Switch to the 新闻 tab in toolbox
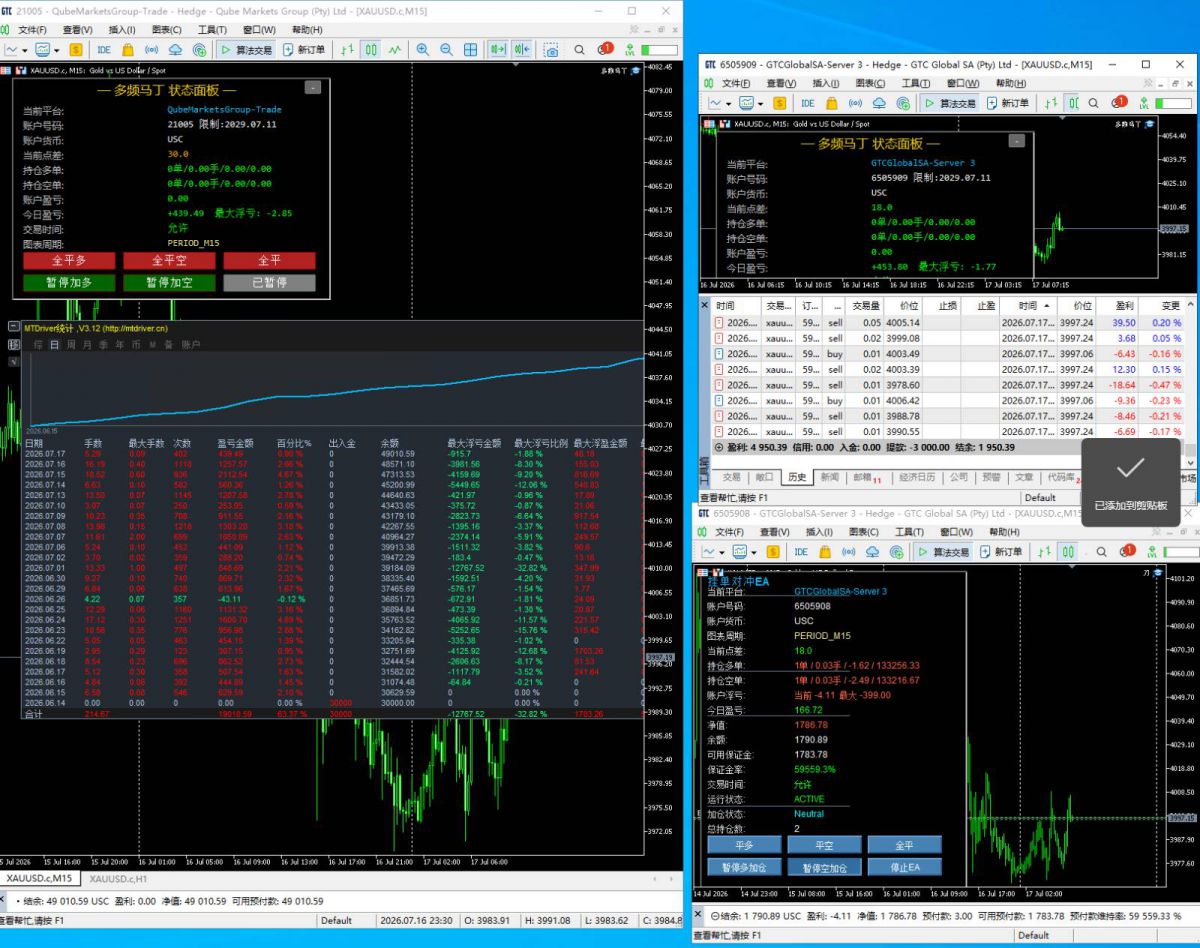Image resolution: width=1200 pixels, height=948 pixels. (830, 477)
